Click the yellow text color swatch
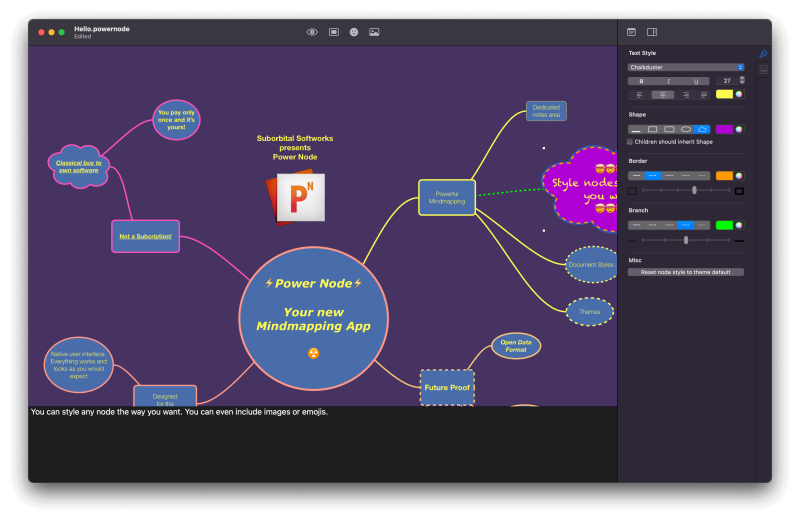The height and width of the screenshot is (520, 800). pos(724,94)
